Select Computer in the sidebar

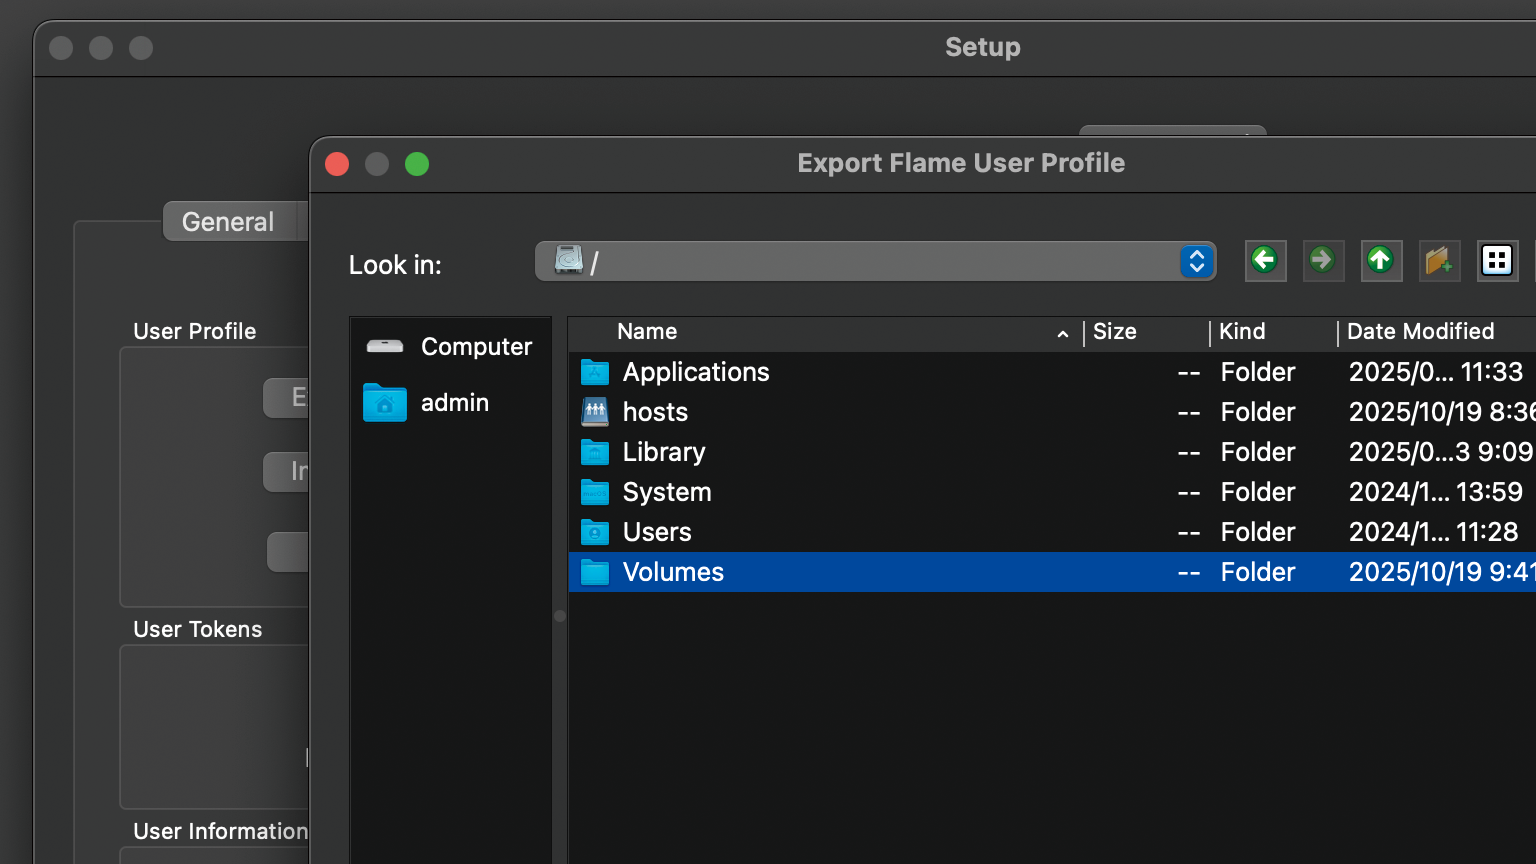click(x=475, y=347)
